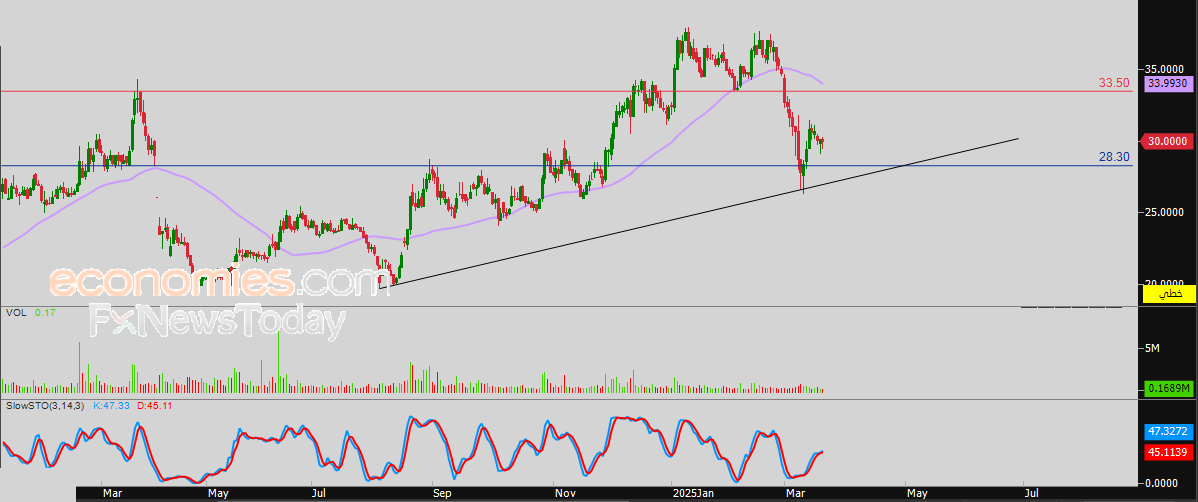The width and height of the screenshot is (1198, 502).
Task: Select the 0.1689M volume tag
Action: (x=1169, y=389)
